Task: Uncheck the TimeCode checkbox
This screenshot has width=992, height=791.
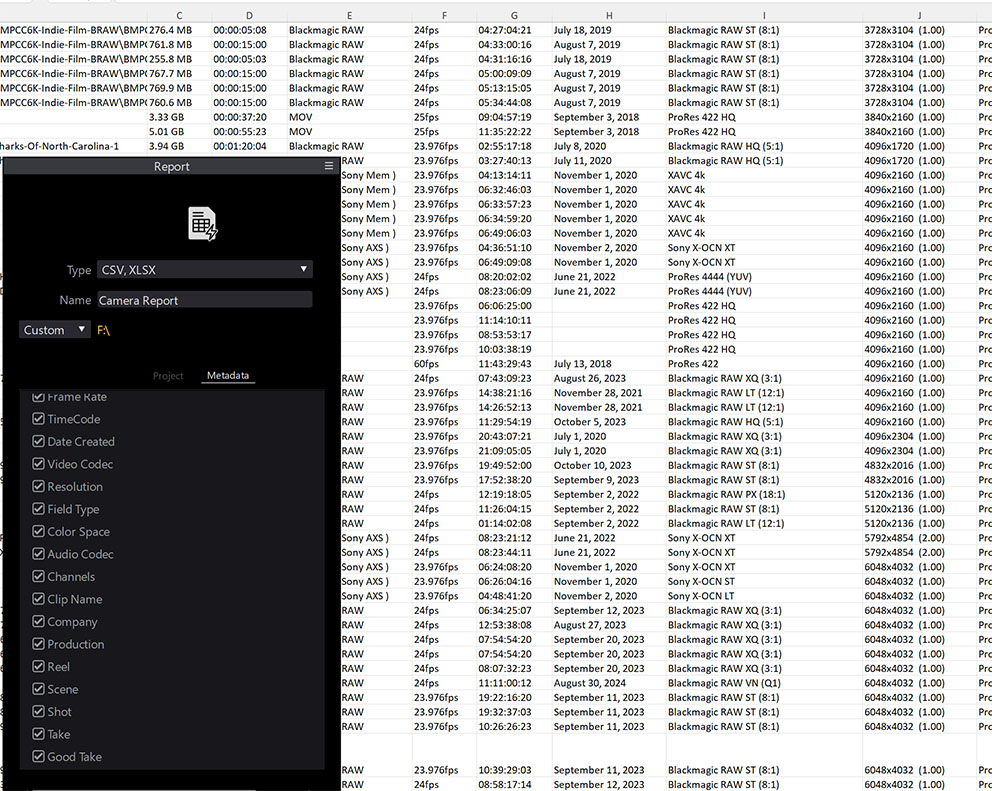Action: click(38, 419)
